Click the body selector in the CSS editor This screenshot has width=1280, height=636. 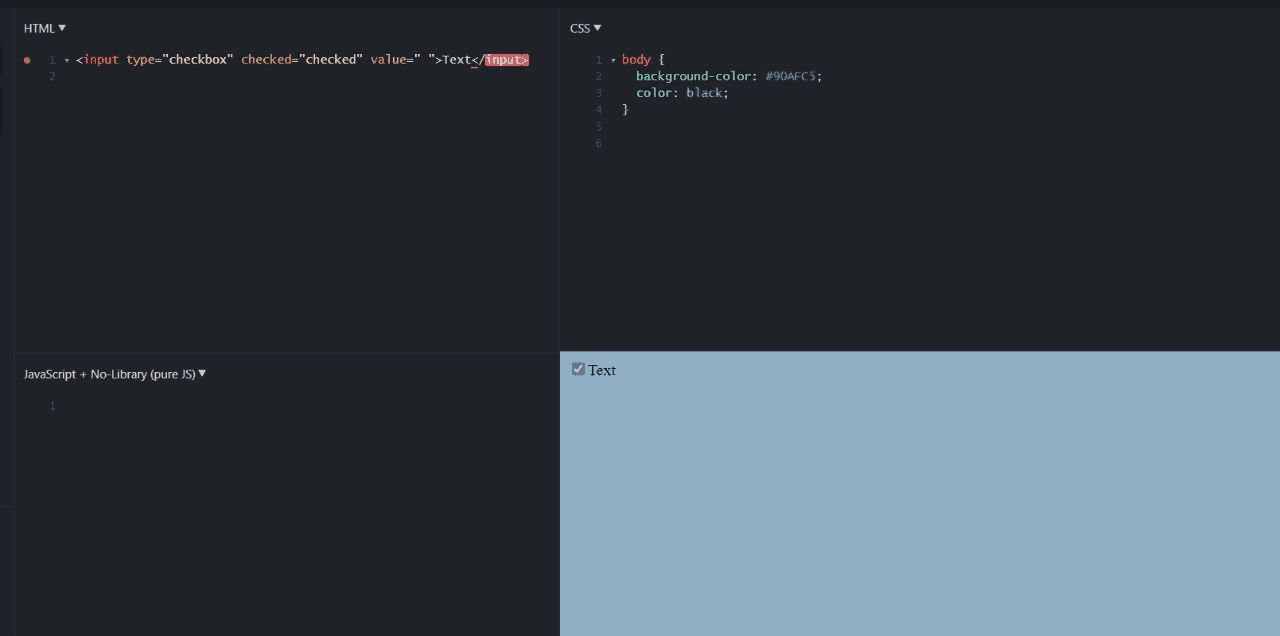point(636,60)
